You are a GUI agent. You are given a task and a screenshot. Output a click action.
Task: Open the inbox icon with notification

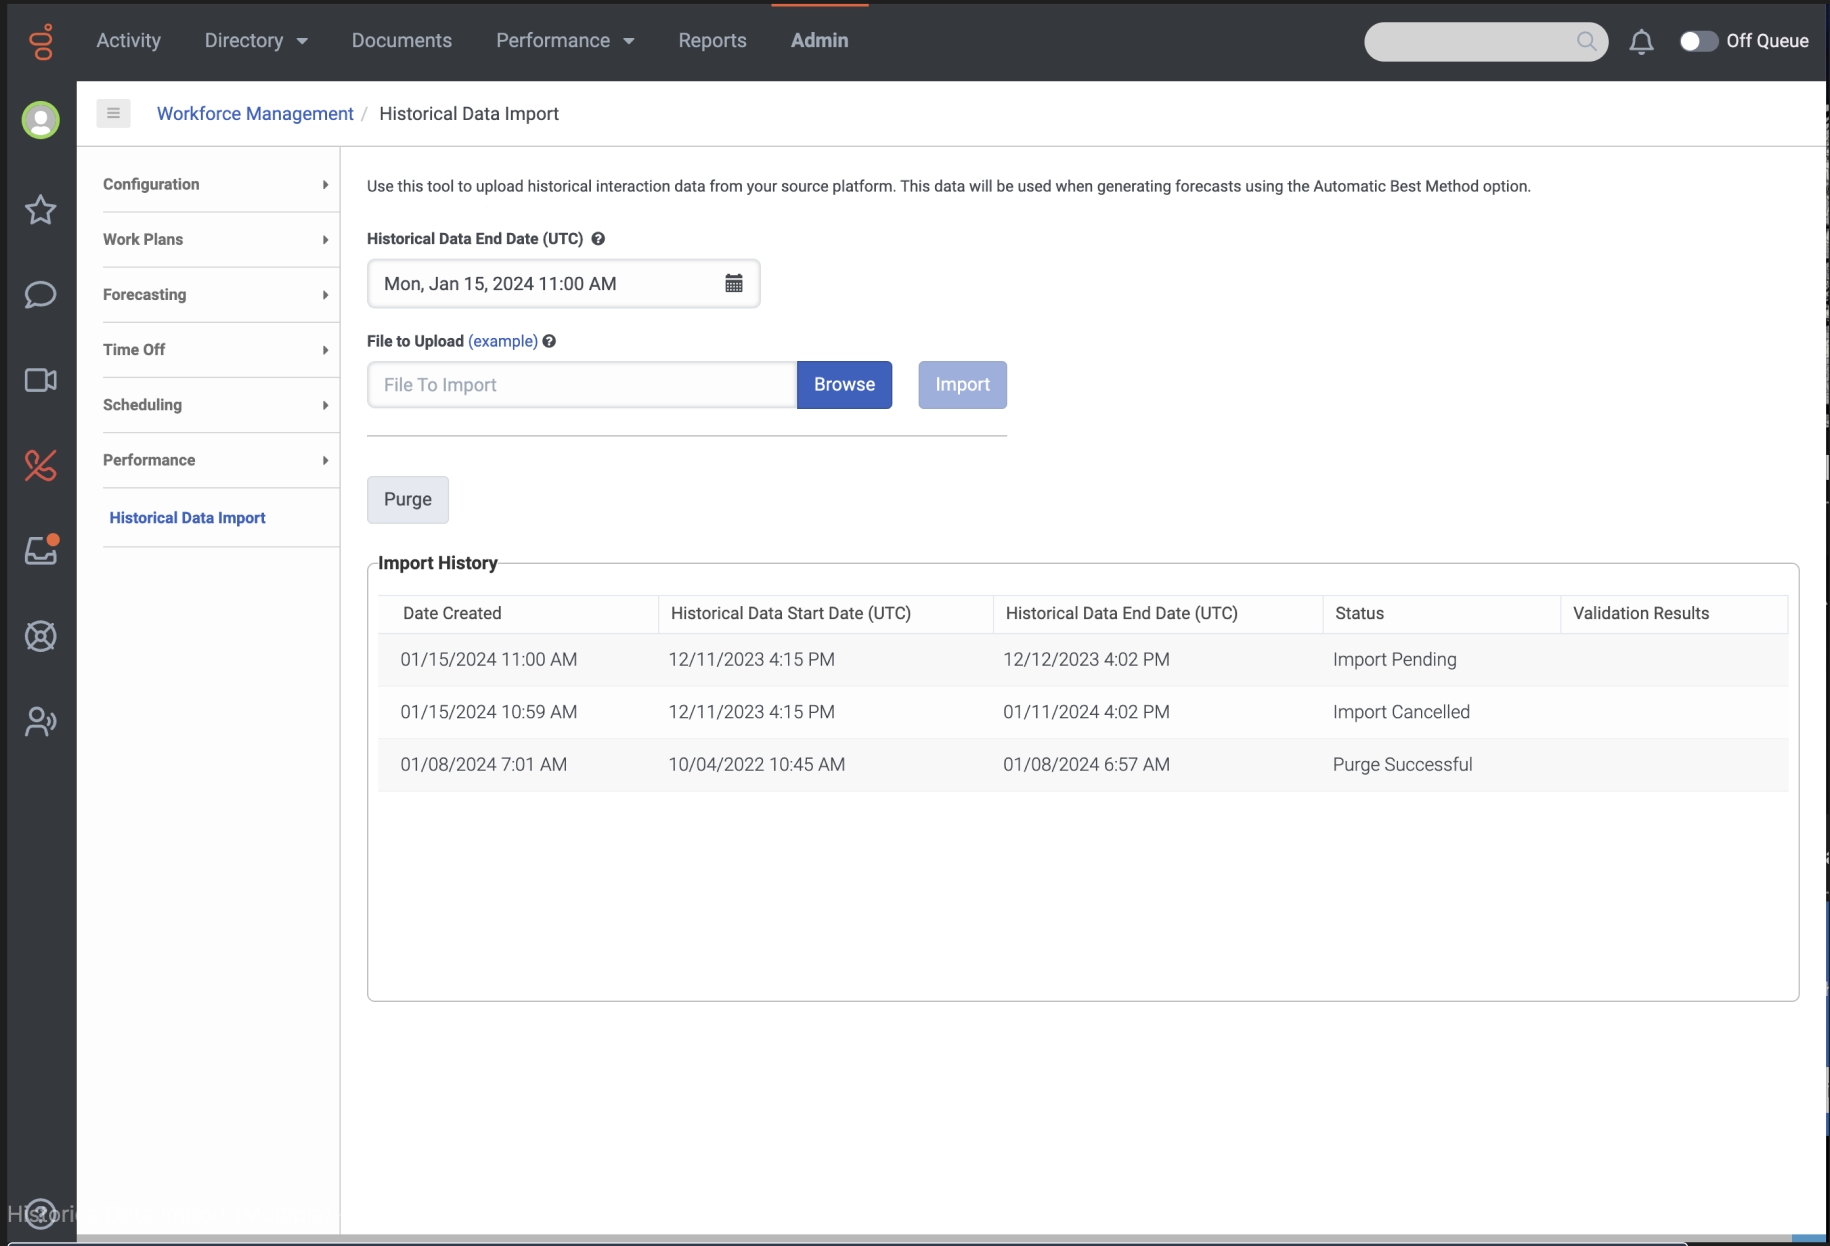coord(41,550)
